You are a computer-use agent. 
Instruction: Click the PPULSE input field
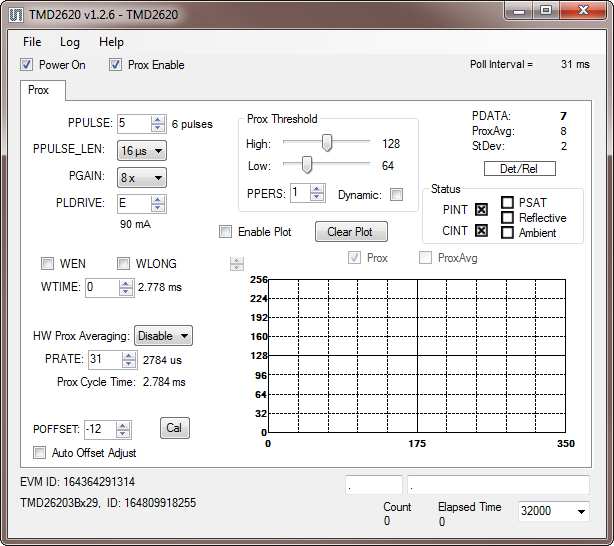click(134, 123)
